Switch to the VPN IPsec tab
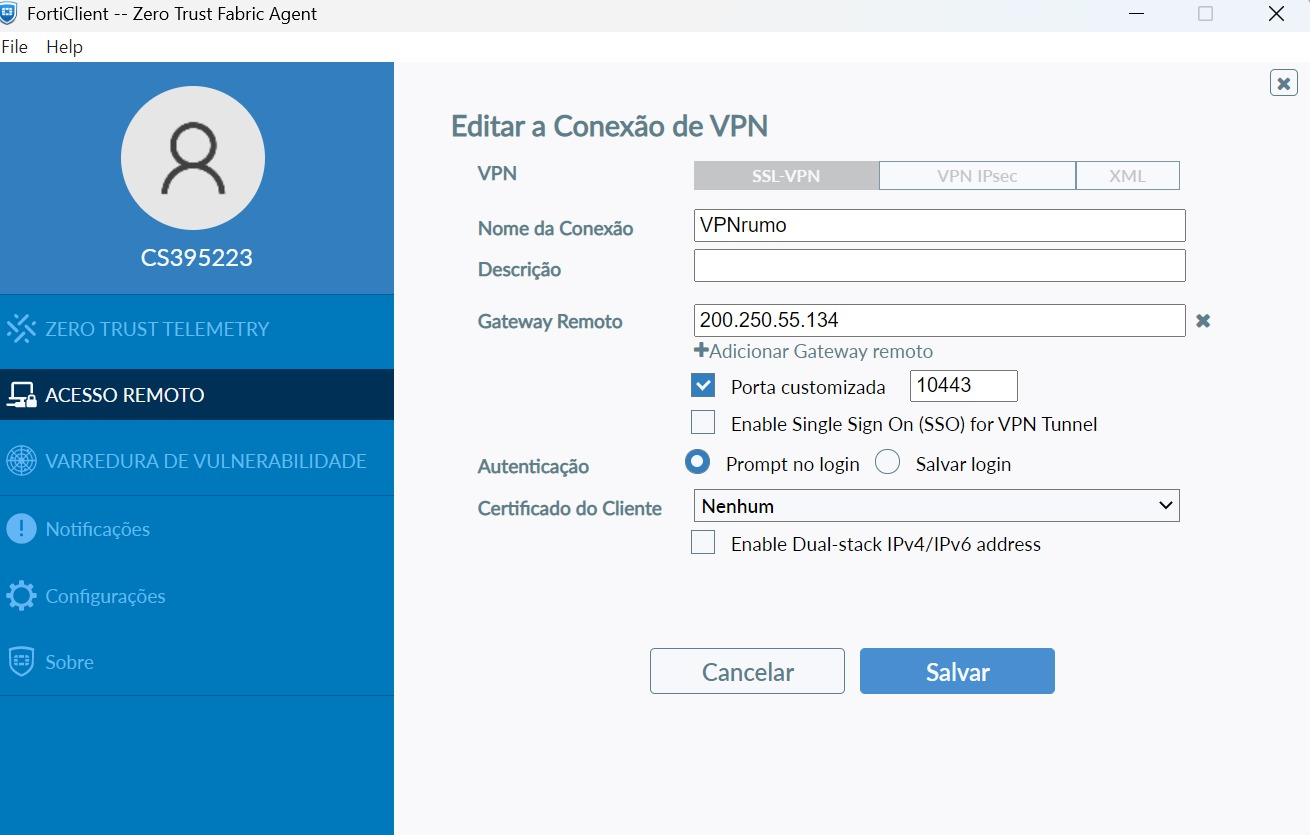This screenshot has height=835, width=1310. [977, 176]
